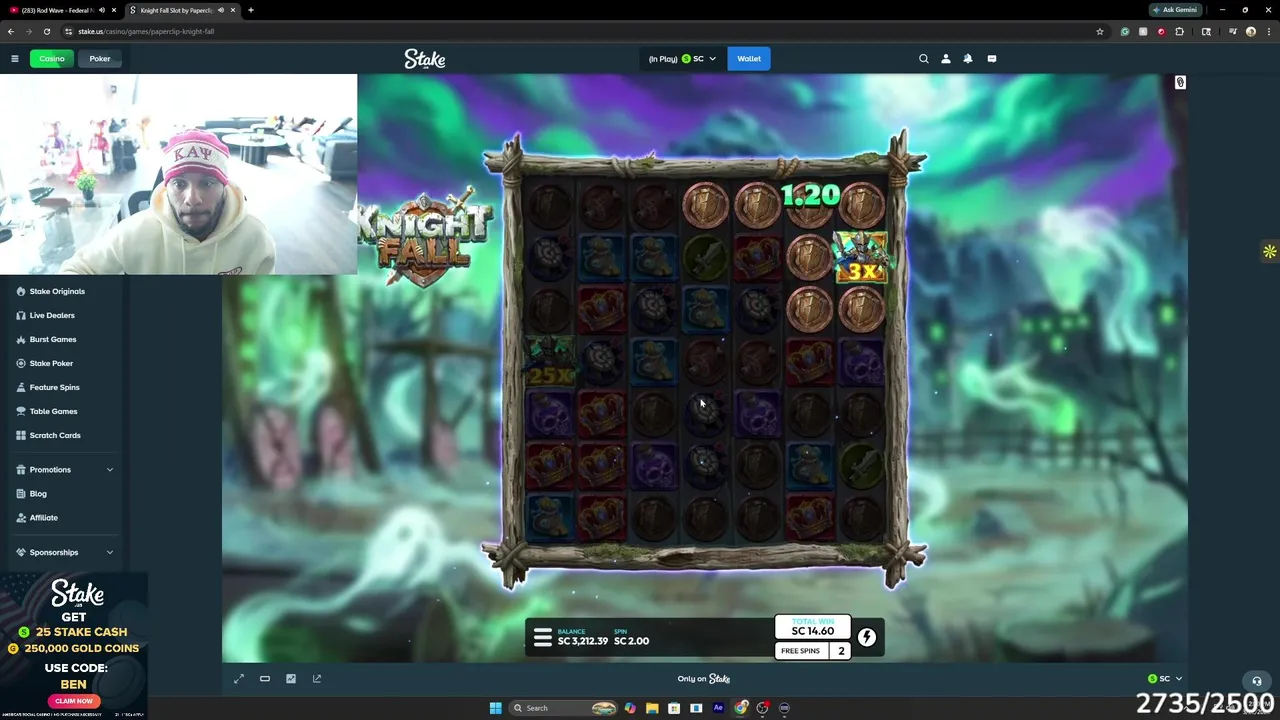Open the Windows Start menu
Image resolution: width=1280 pixels, height=720 pixels.
point(495,708)
